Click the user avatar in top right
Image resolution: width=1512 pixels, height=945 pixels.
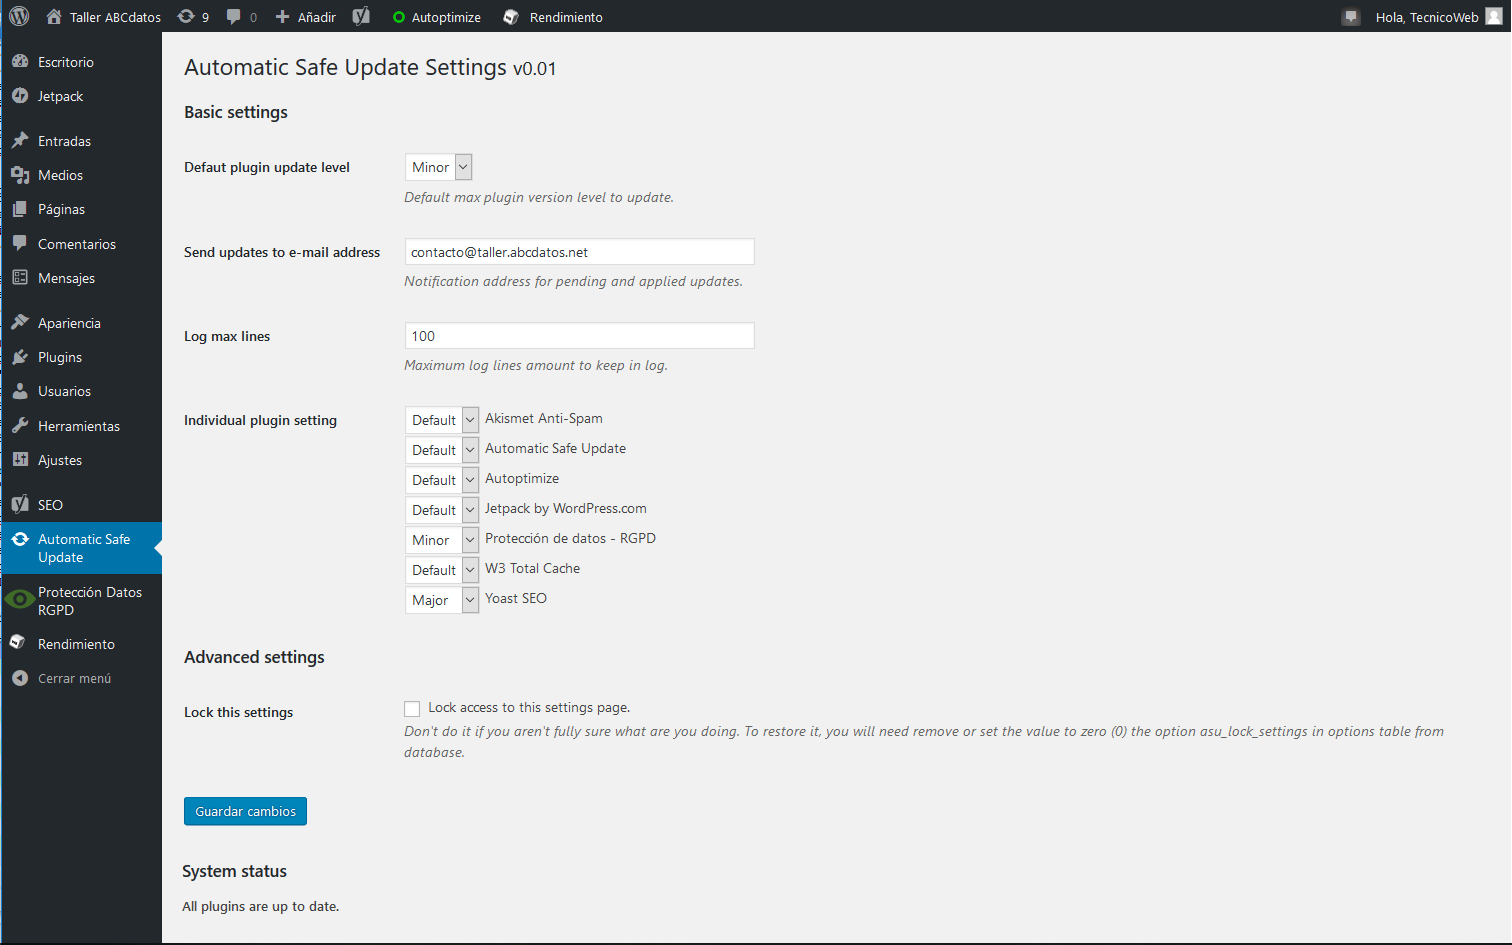tap(1494, 16)
